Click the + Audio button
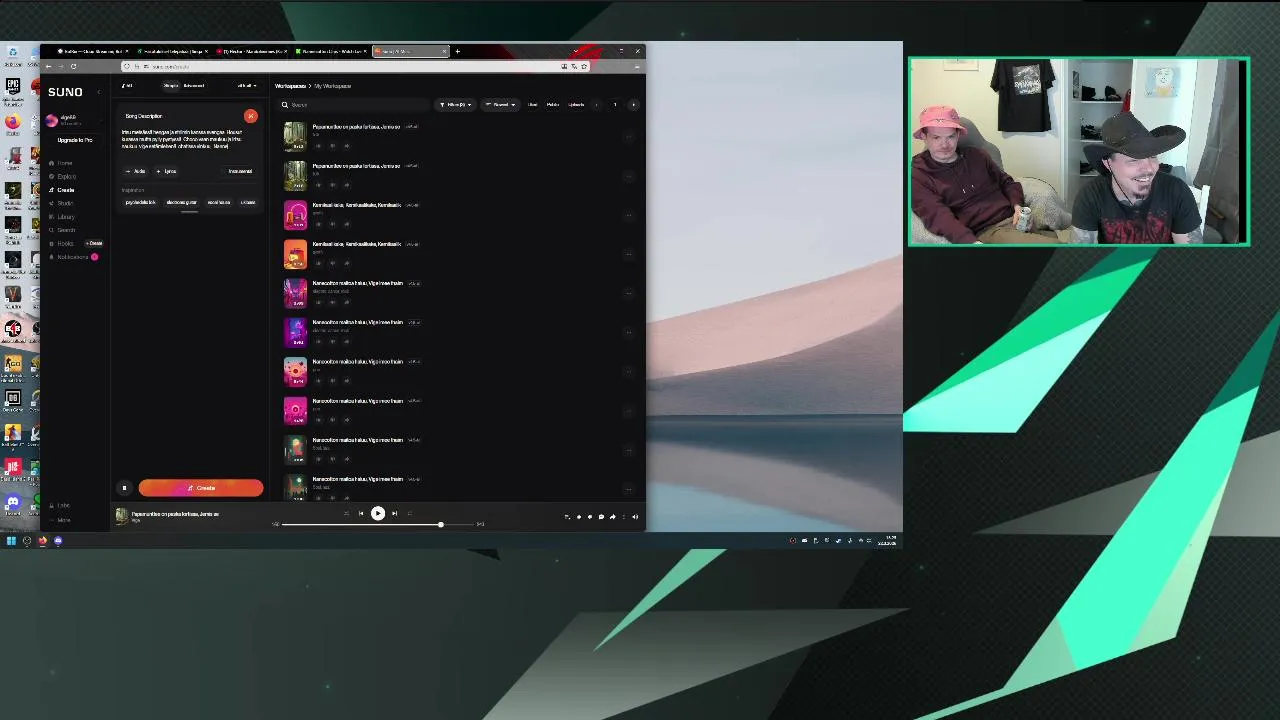Screen dimensions: 1280x720 136,171
